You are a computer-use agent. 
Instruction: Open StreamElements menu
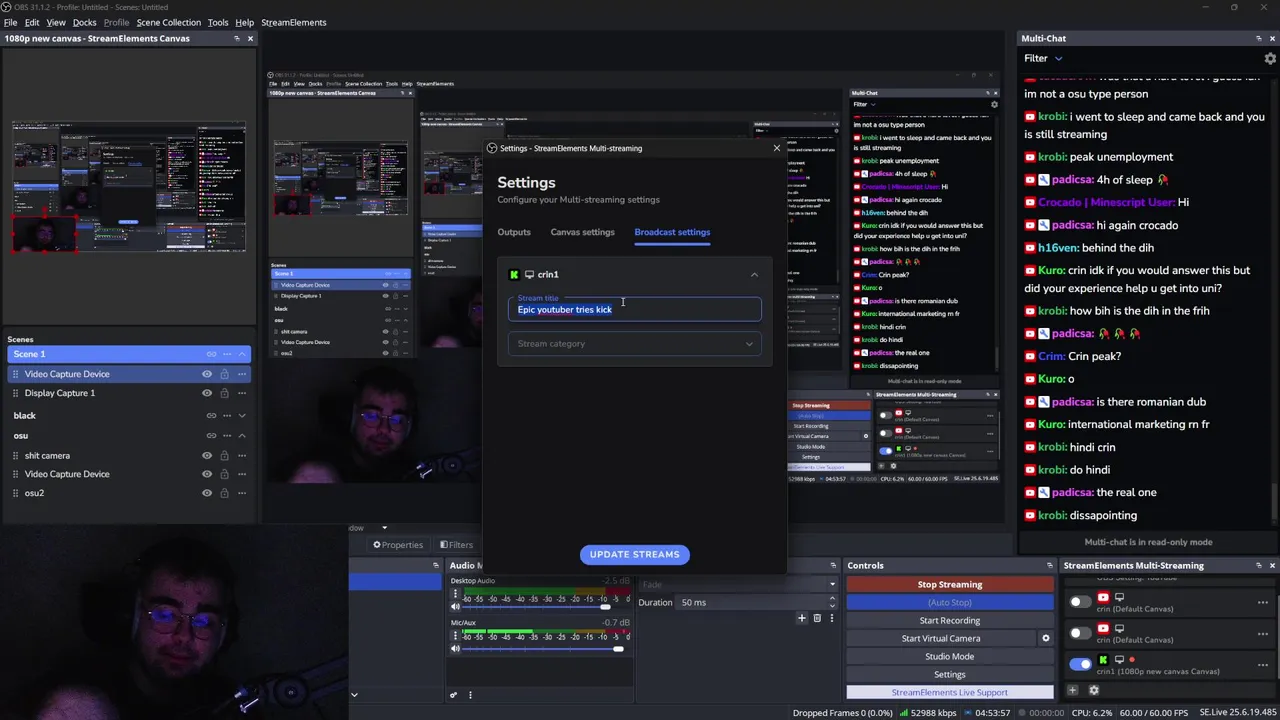pos(293,22)
